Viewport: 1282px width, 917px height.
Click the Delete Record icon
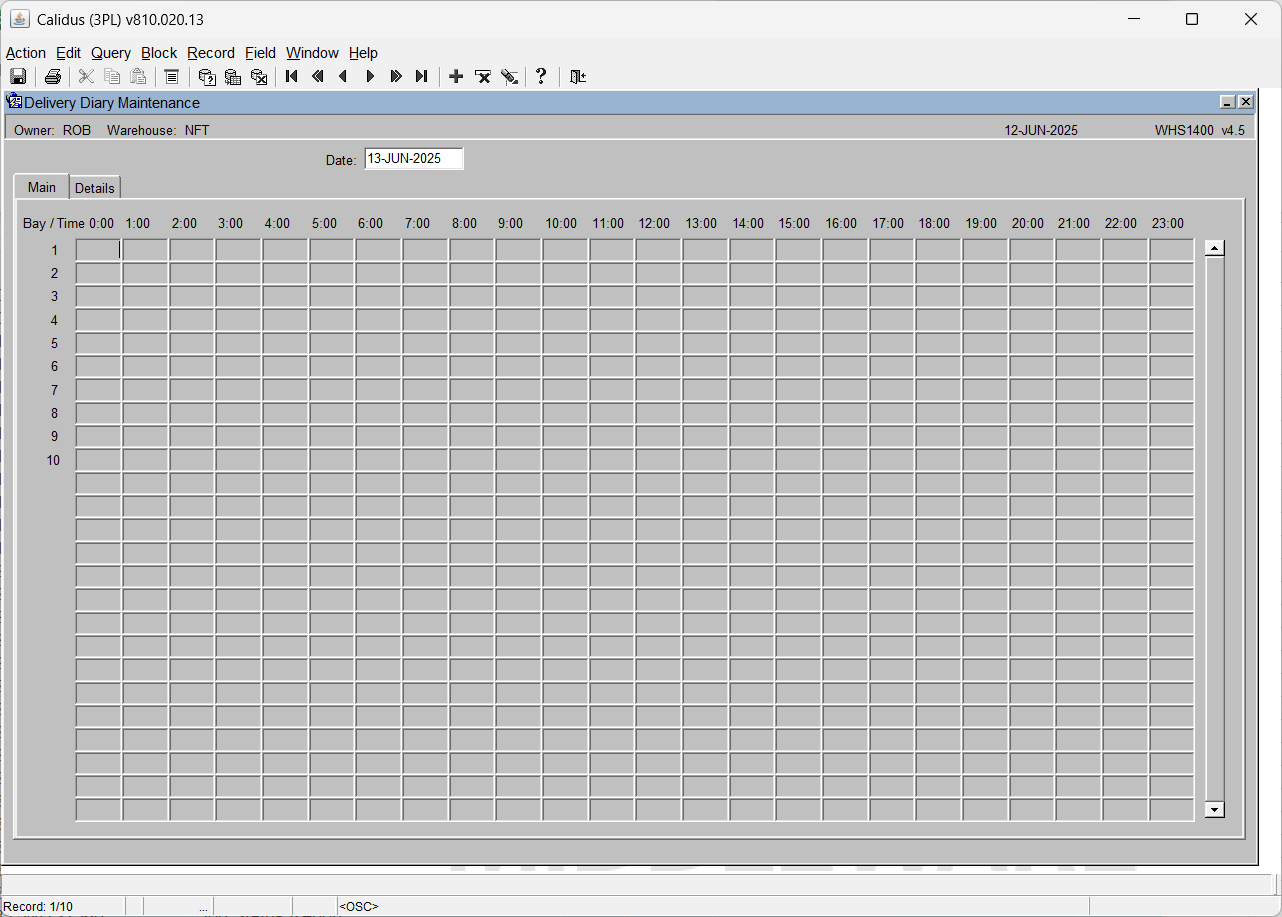click(482, 77)
